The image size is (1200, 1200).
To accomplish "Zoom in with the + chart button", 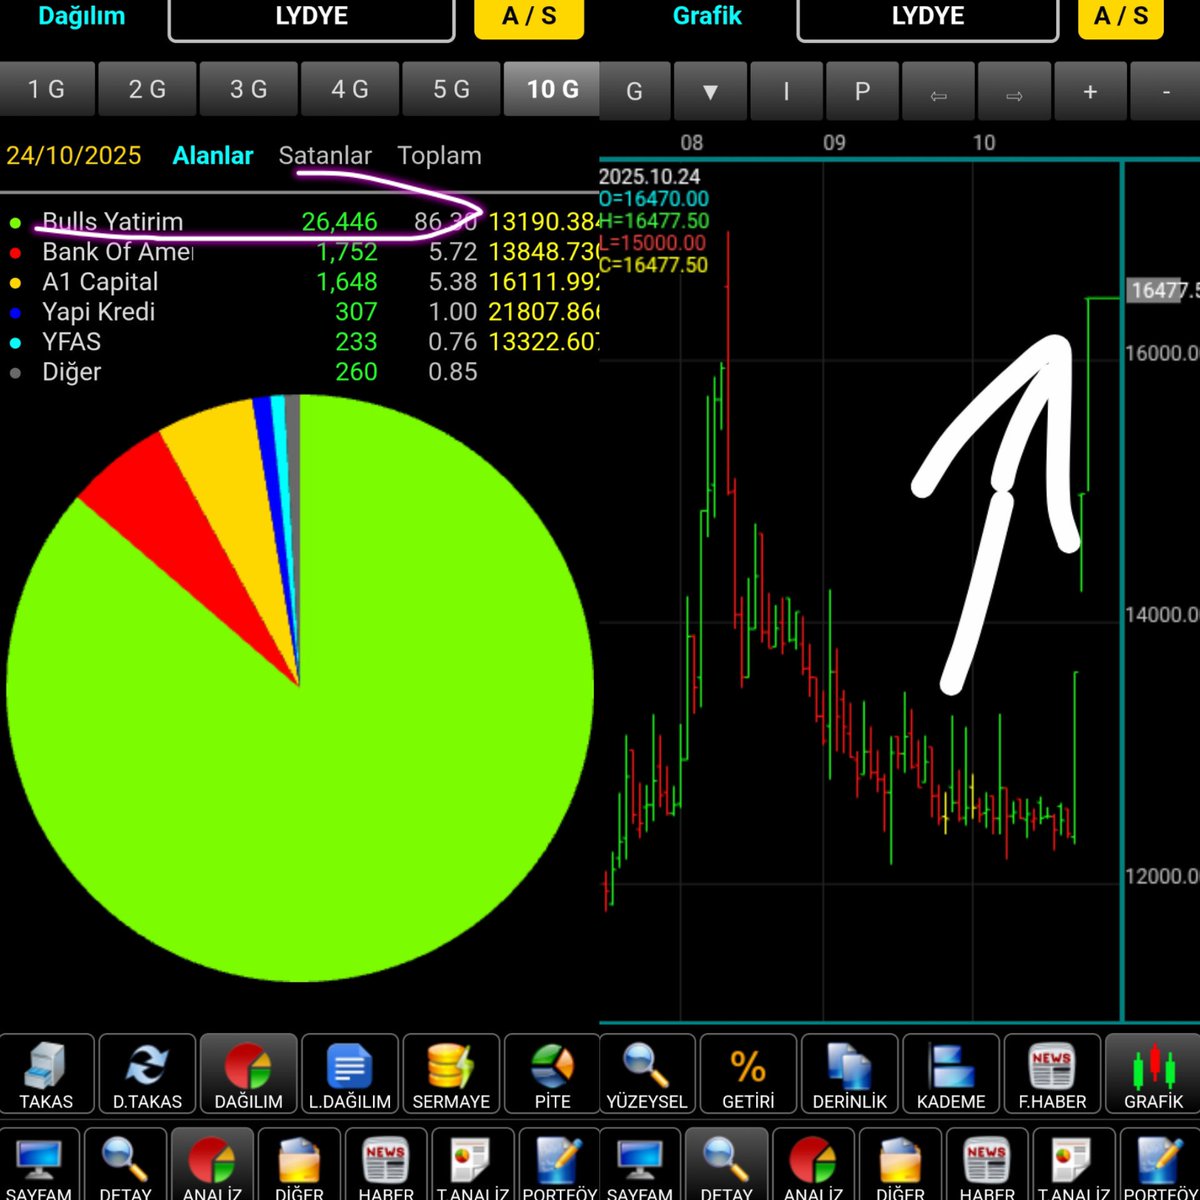I will (x=1090, y=91).
